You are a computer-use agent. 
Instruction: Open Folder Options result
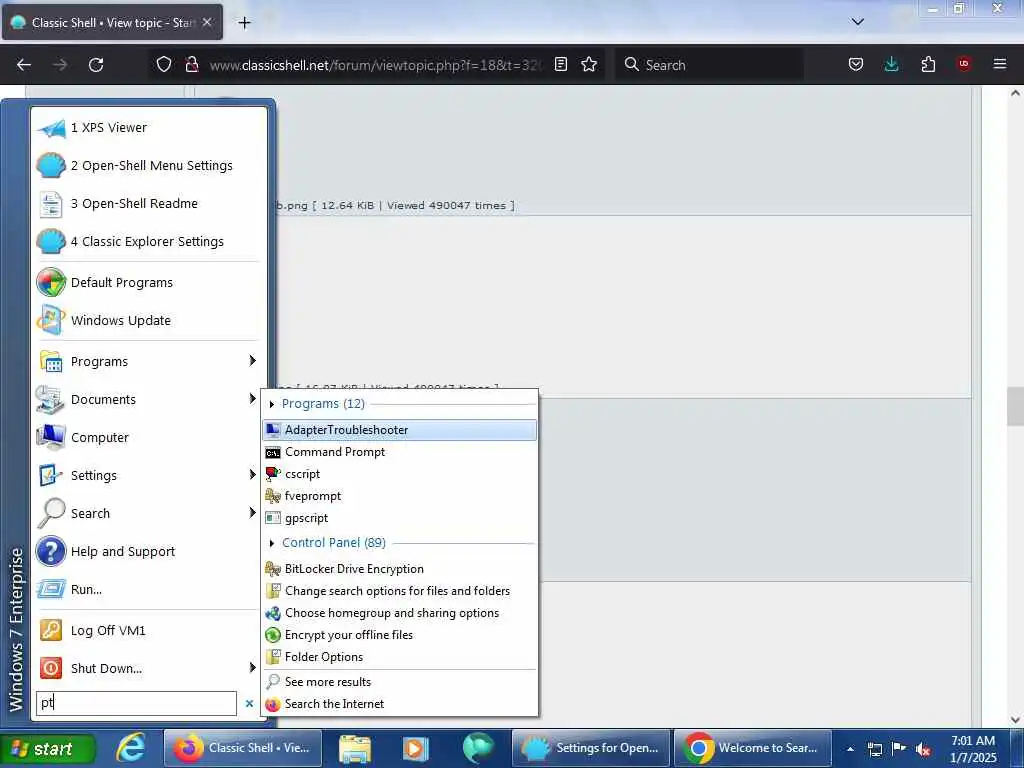(400, 657)
